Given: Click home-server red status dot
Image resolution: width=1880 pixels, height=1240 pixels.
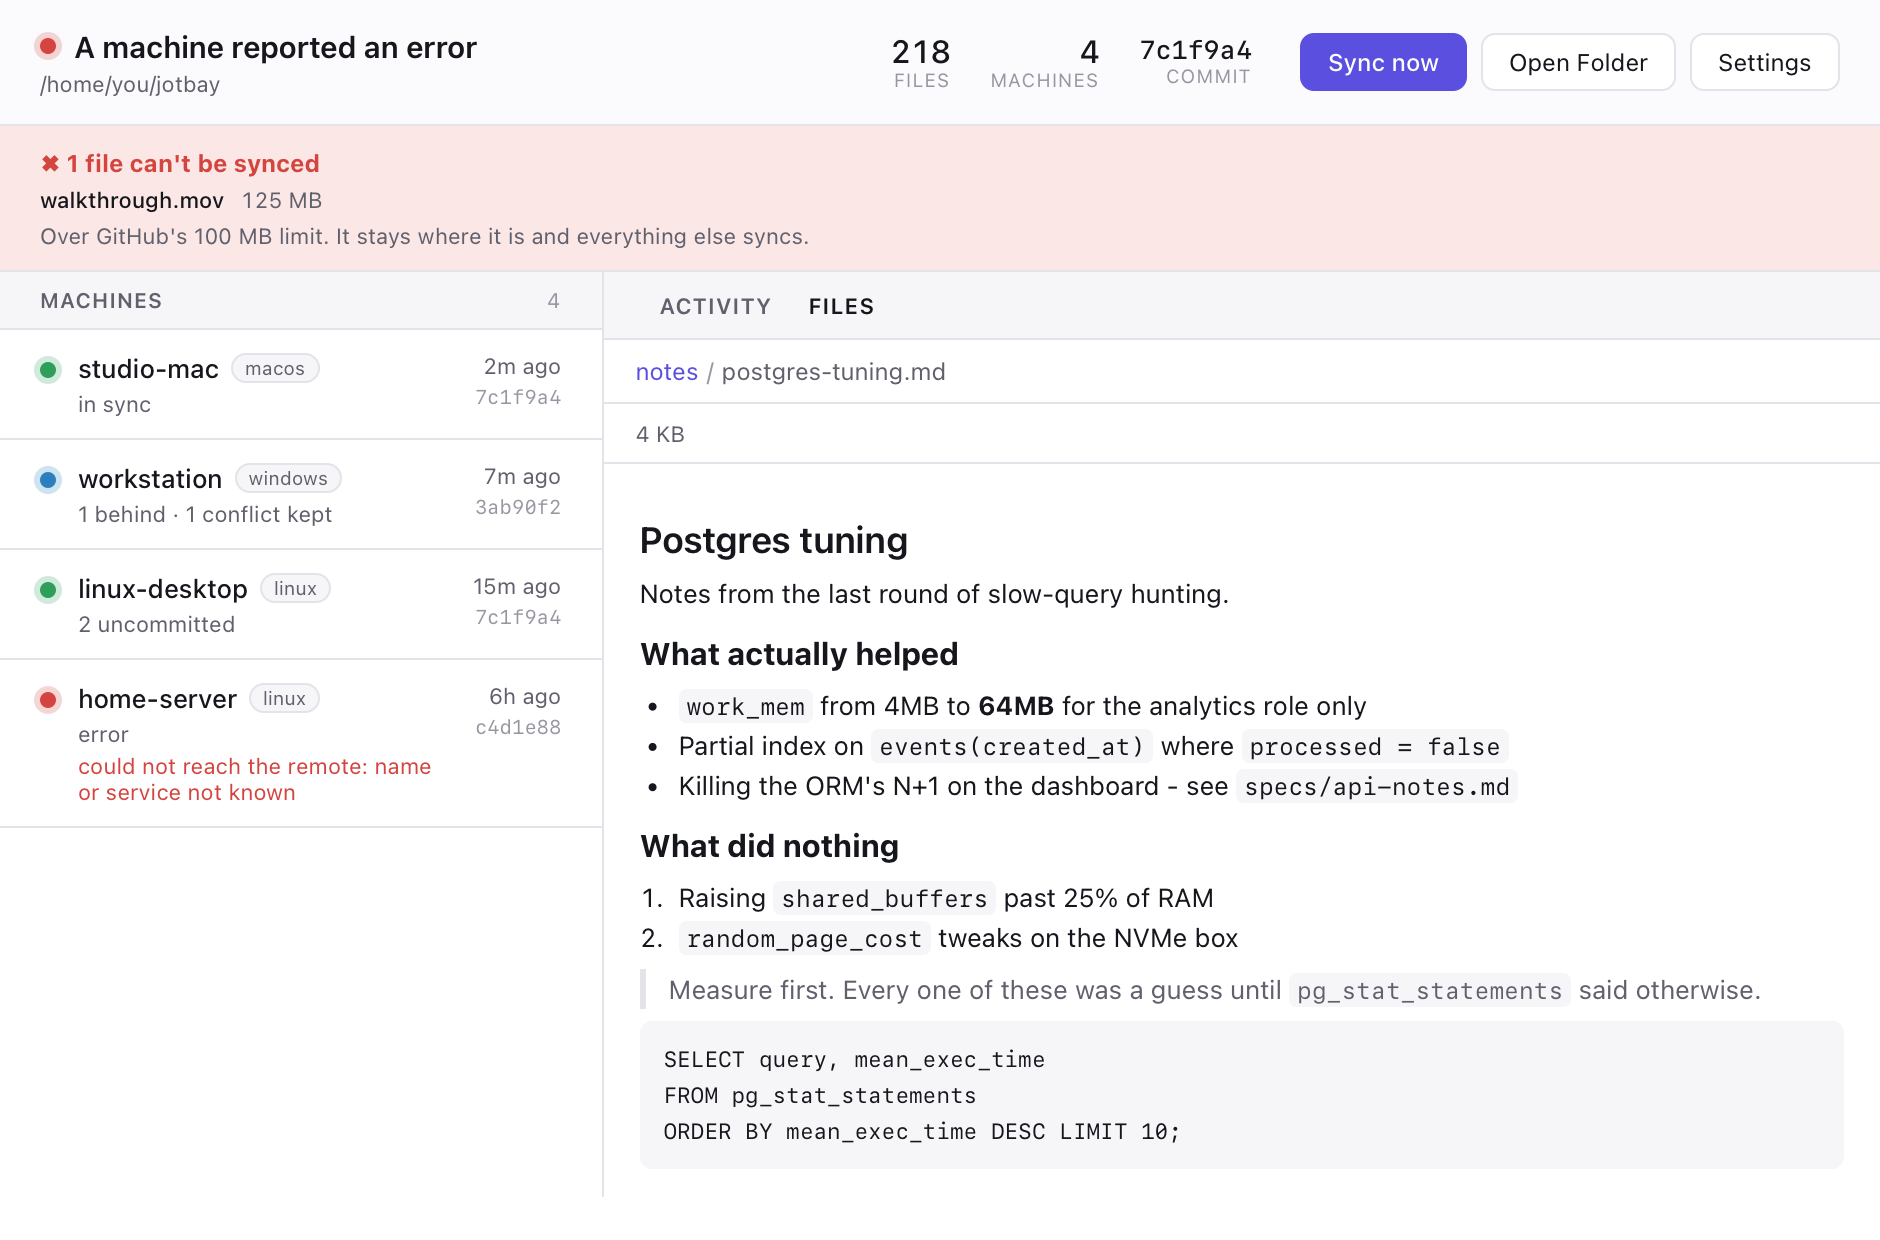Looking at the screenshot, I should [48, 699].
